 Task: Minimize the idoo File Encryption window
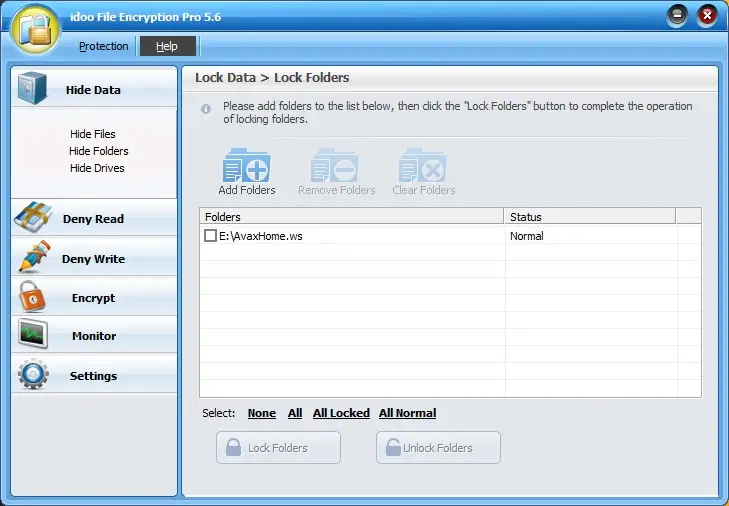677,16
